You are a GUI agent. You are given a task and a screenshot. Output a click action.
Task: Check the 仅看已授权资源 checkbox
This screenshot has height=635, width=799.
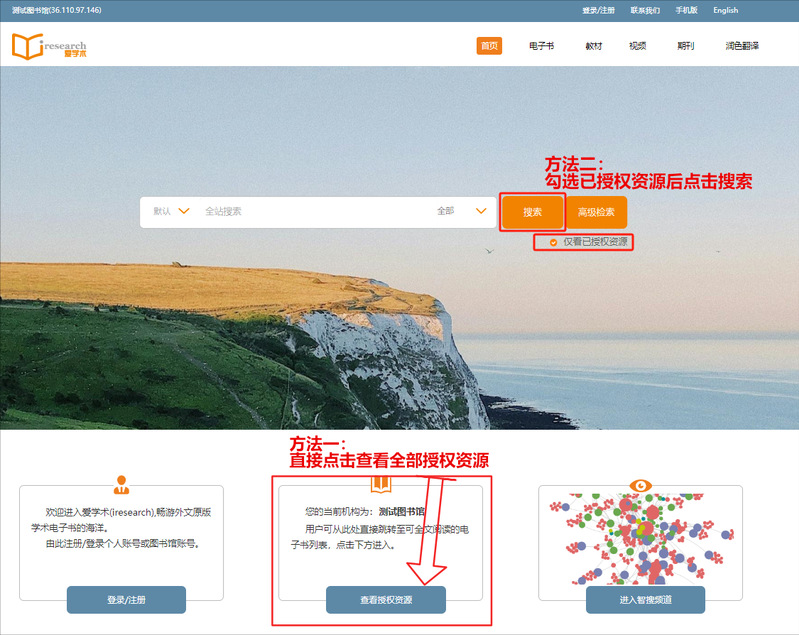[553, 242]
